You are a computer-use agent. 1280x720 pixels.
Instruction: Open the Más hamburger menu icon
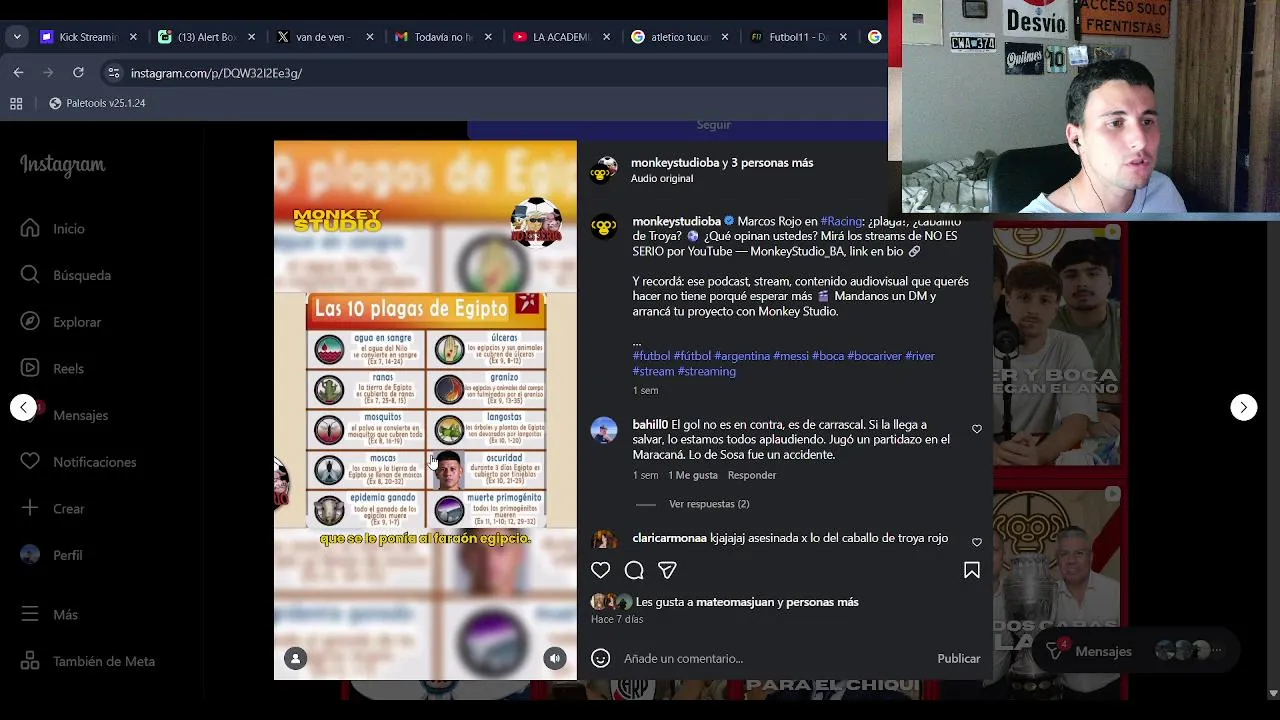pos(30,614)
